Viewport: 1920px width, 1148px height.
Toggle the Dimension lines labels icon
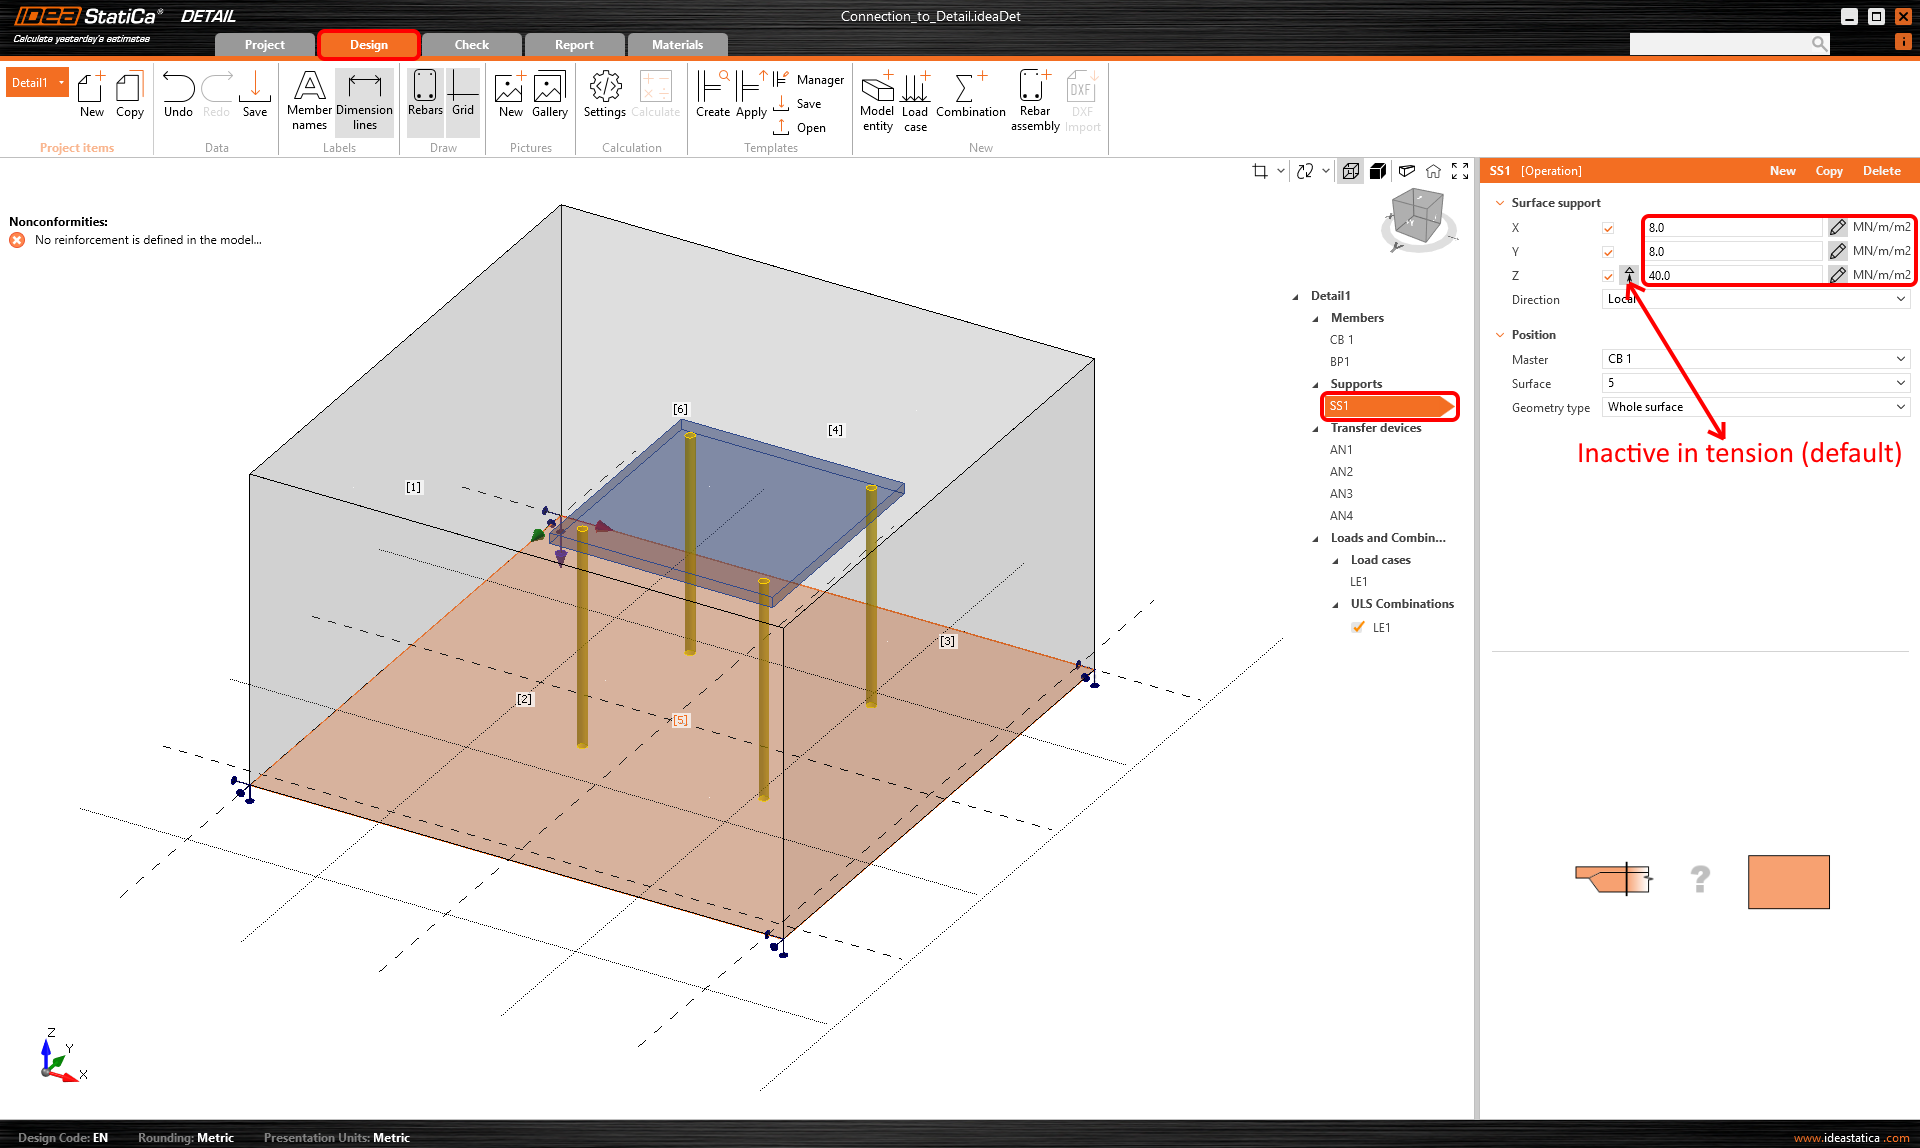click(364, 100)
